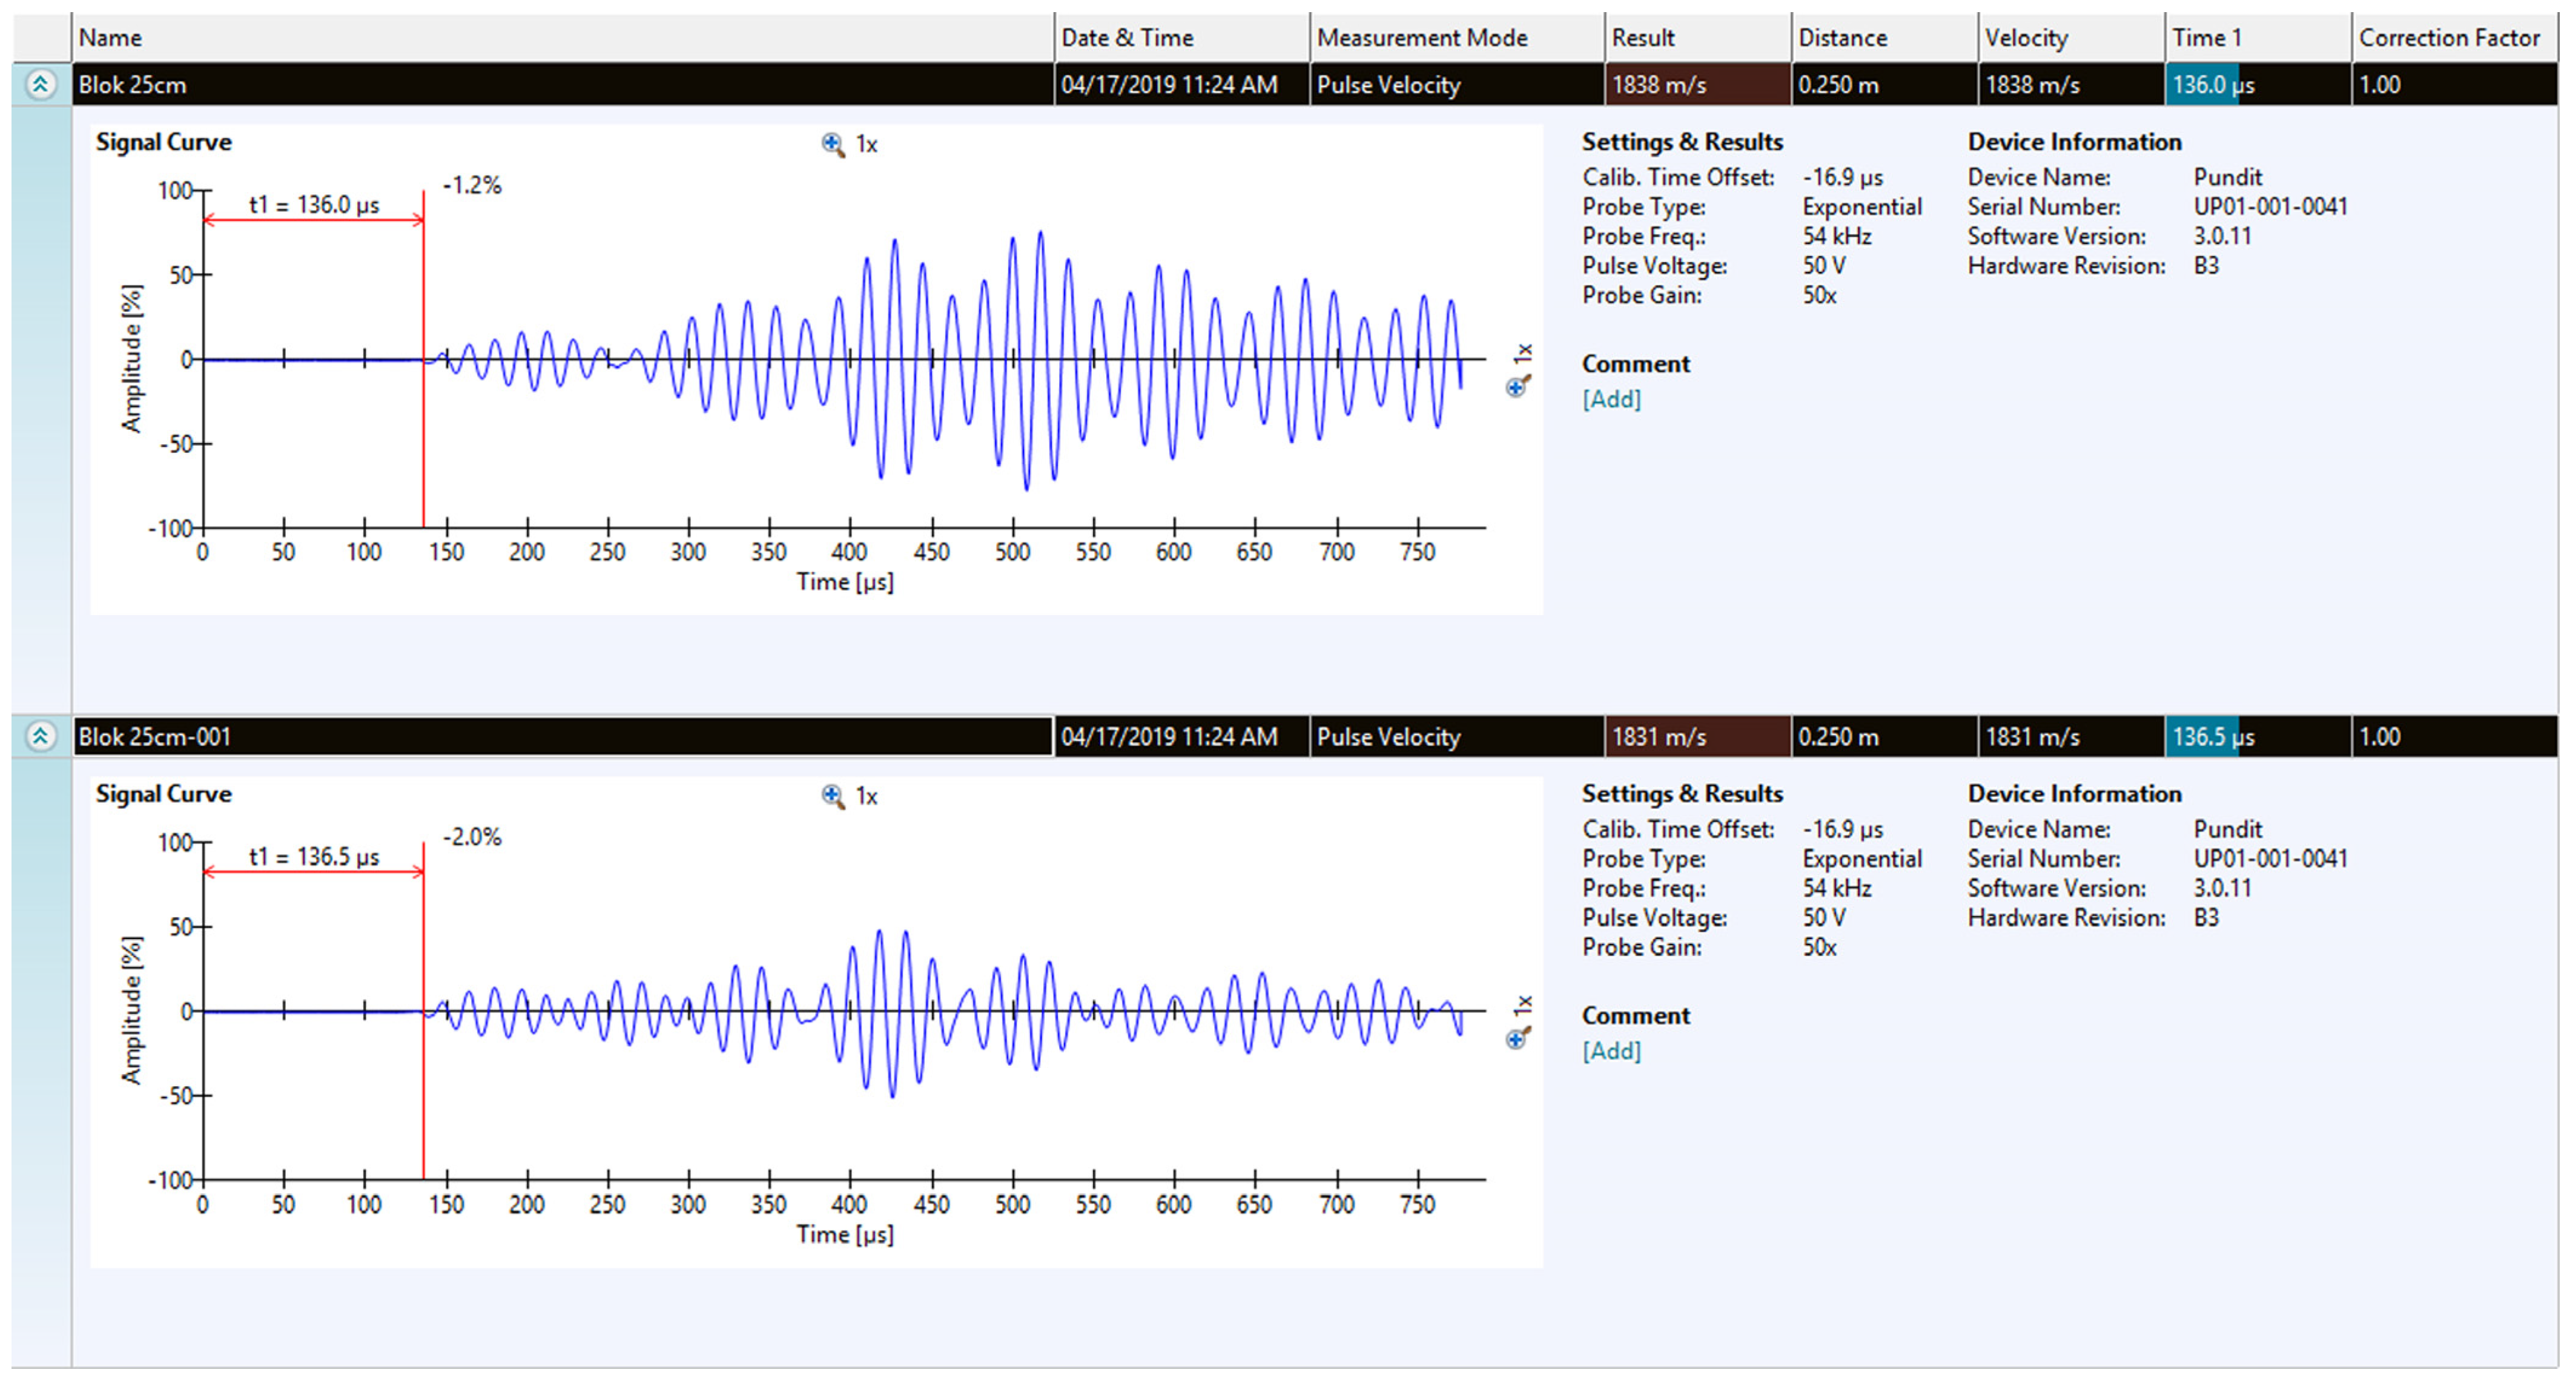Collapse the Blok 25cm-001 measurement row
The height and width of the screenshot is (1381, 2576).
[x=40, y=737]
